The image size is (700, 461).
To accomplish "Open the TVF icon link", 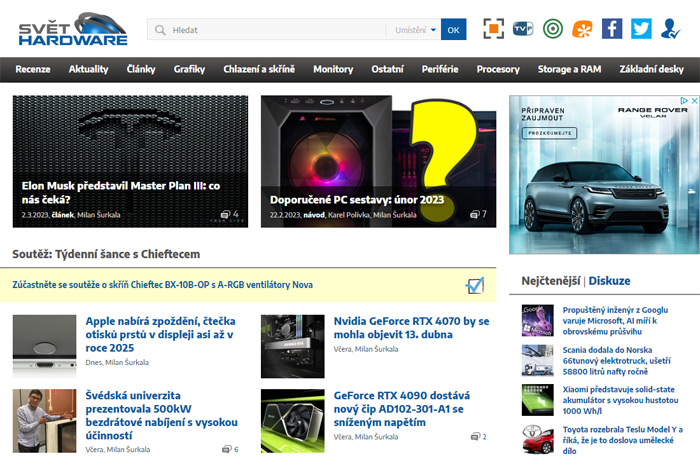I will (x=523, y=29).
